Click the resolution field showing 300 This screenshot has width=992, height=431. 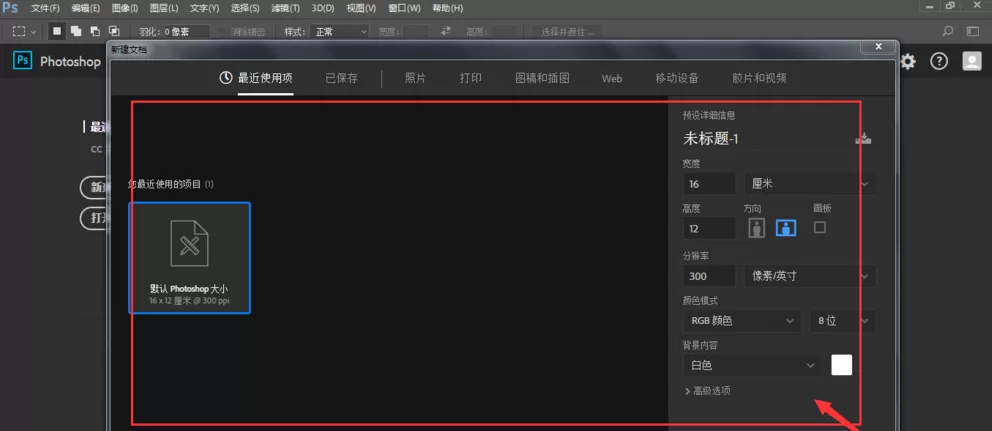(x=709, y=276)
